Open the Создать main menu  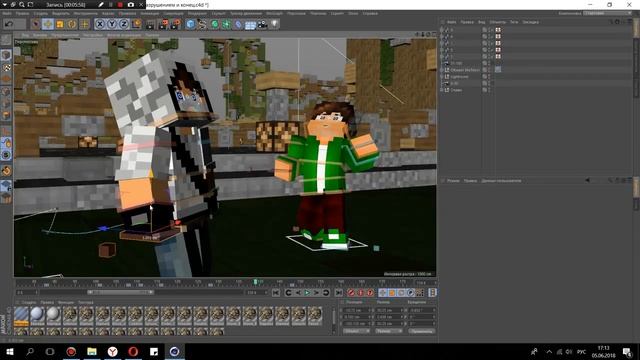tap(41, 13)
